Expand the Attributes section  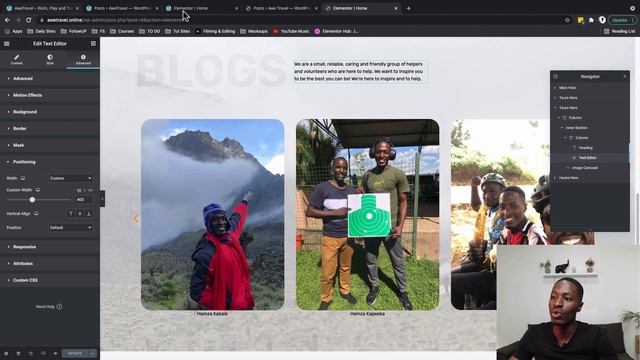click(x=50, y=264)
